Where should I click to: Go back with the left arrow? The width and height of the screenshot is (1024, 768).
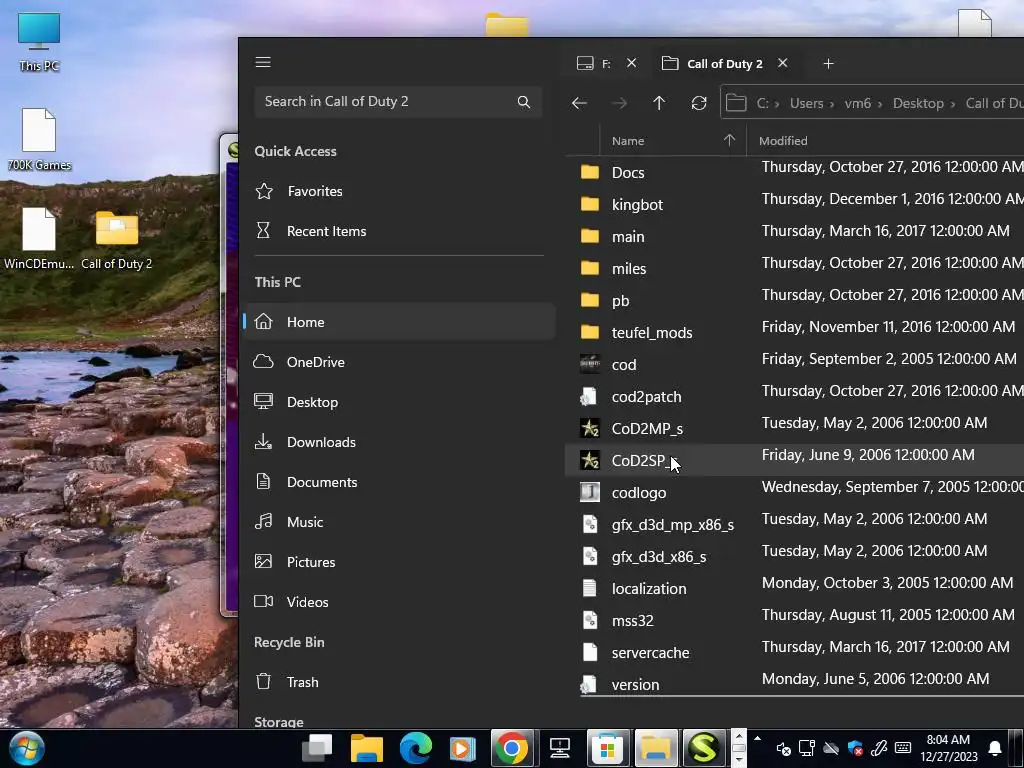point(579,103)
